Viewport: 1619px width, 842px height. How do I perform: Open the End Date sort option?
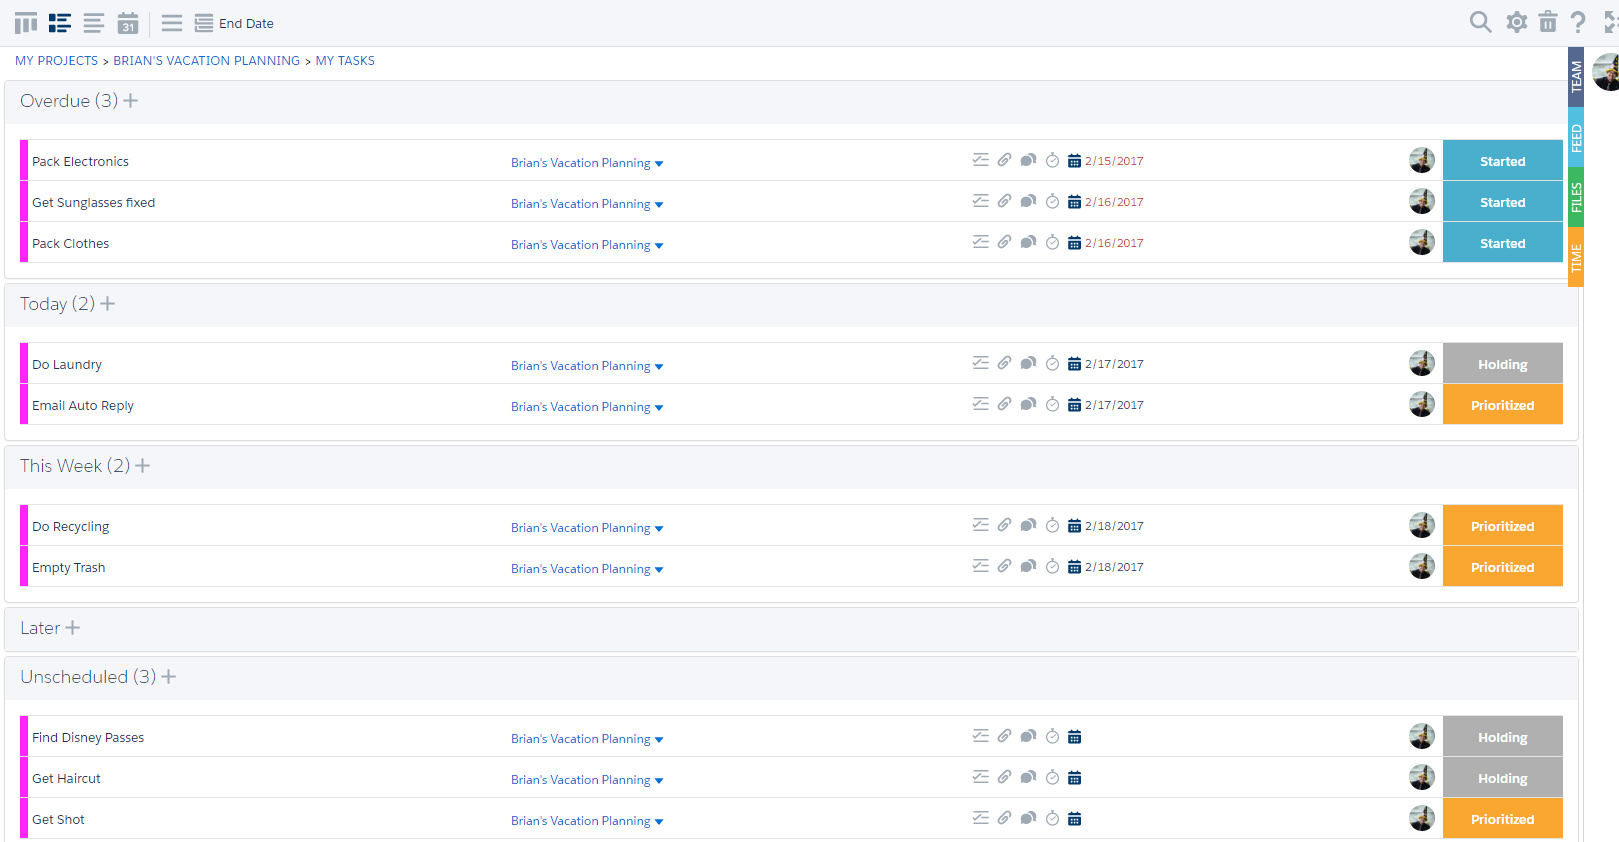(234, 23)
